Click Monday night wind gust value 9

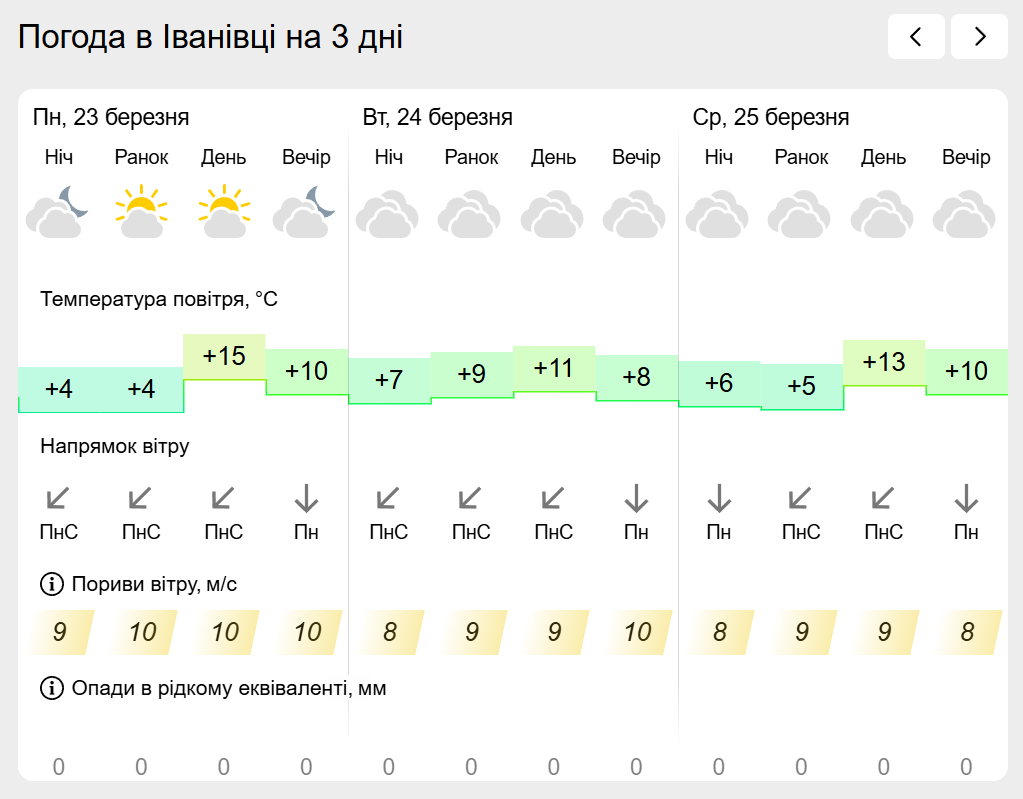point(59,632)
